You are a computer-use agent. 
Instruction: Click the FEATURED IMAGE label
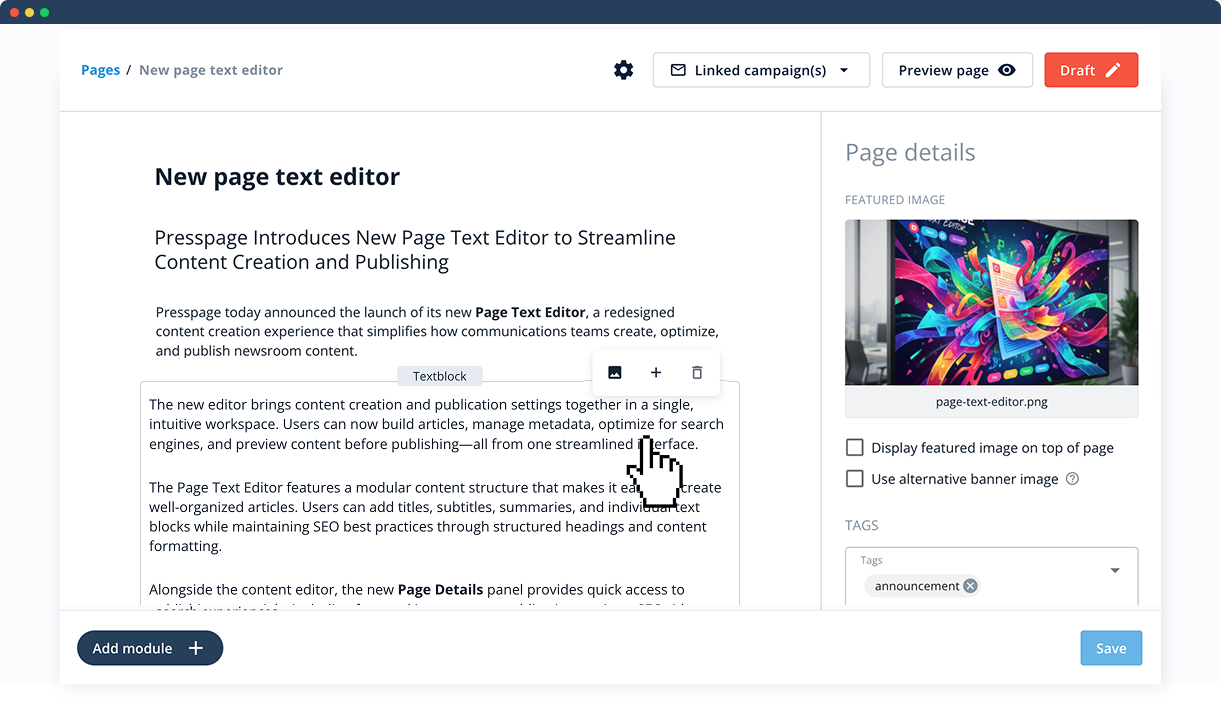[x=895, y=200]
